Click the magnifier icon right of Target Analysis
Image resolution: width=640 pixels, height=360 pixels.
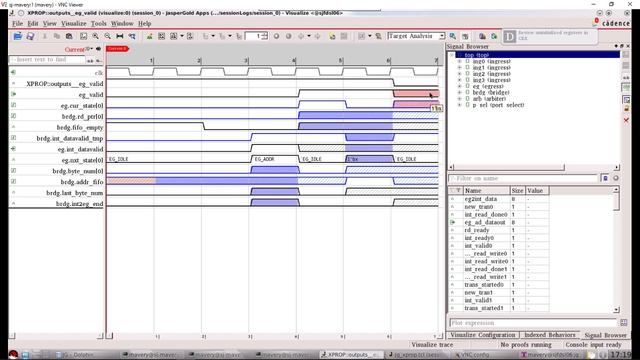coord(452,36)
